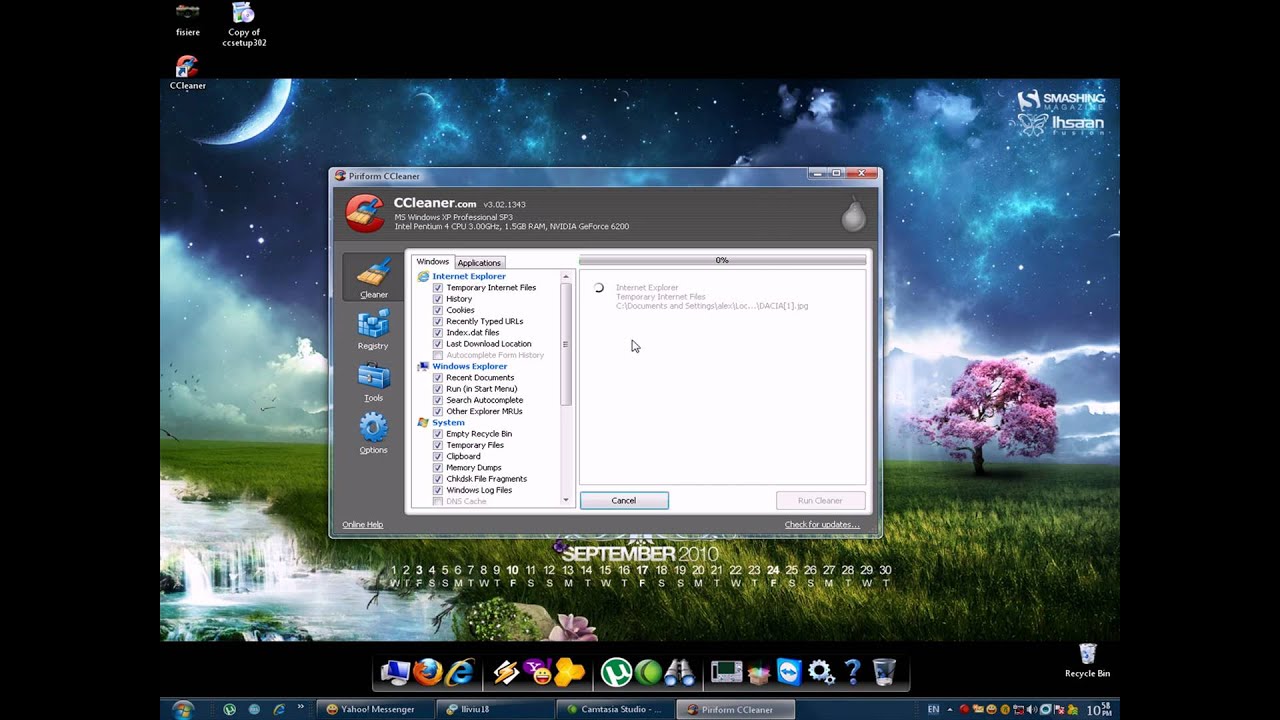Image resolution: width=1280 pixels, height=720 pixels.
Task: Switch to Camtasia Studio taskbar item
Action: [x=615, y=709]
